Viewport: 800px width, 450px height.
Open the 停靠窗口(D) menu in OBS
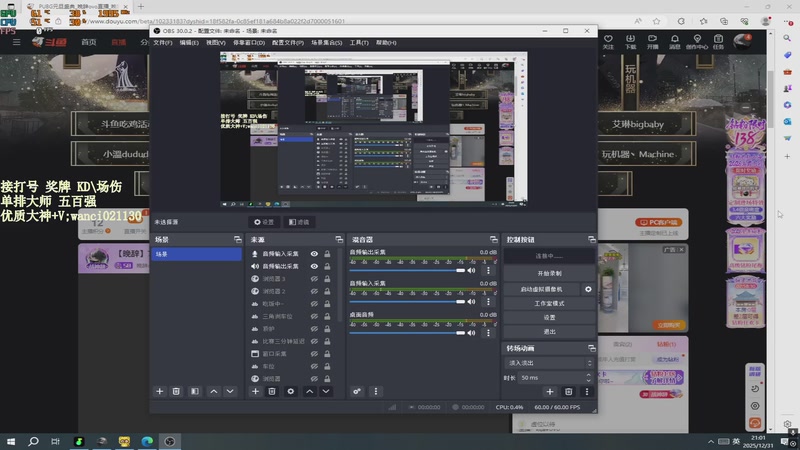[x=249, y=43]
